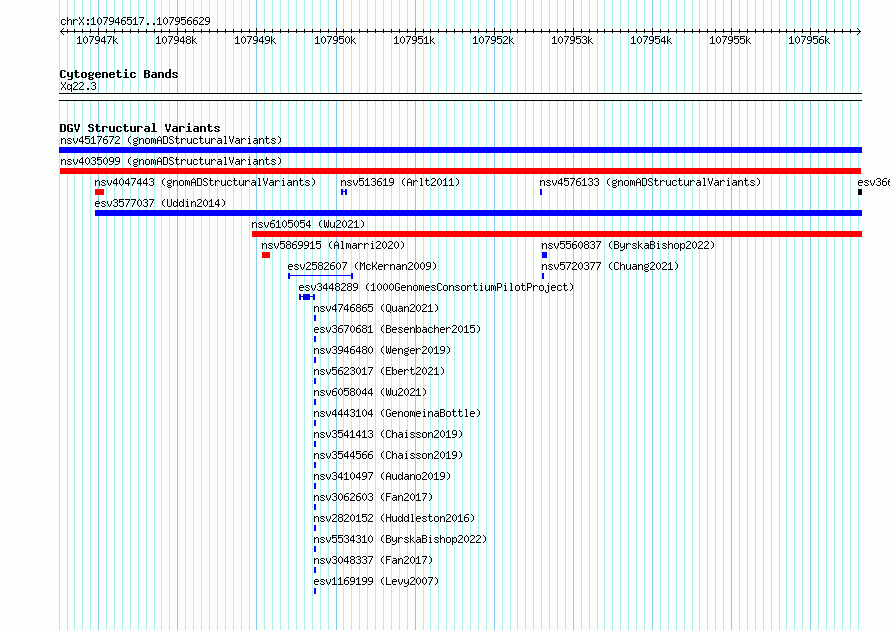
Task: Open the nsv513619 (Arlt2011) label
Action: point(400,182)
